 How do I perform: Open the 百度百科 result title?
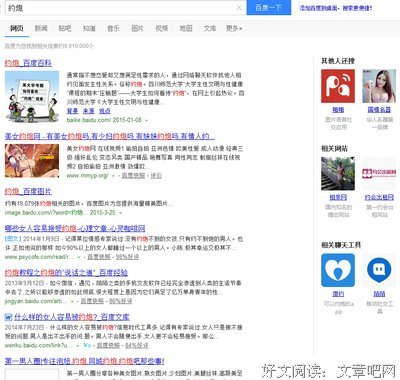click(x=28, y=63)
